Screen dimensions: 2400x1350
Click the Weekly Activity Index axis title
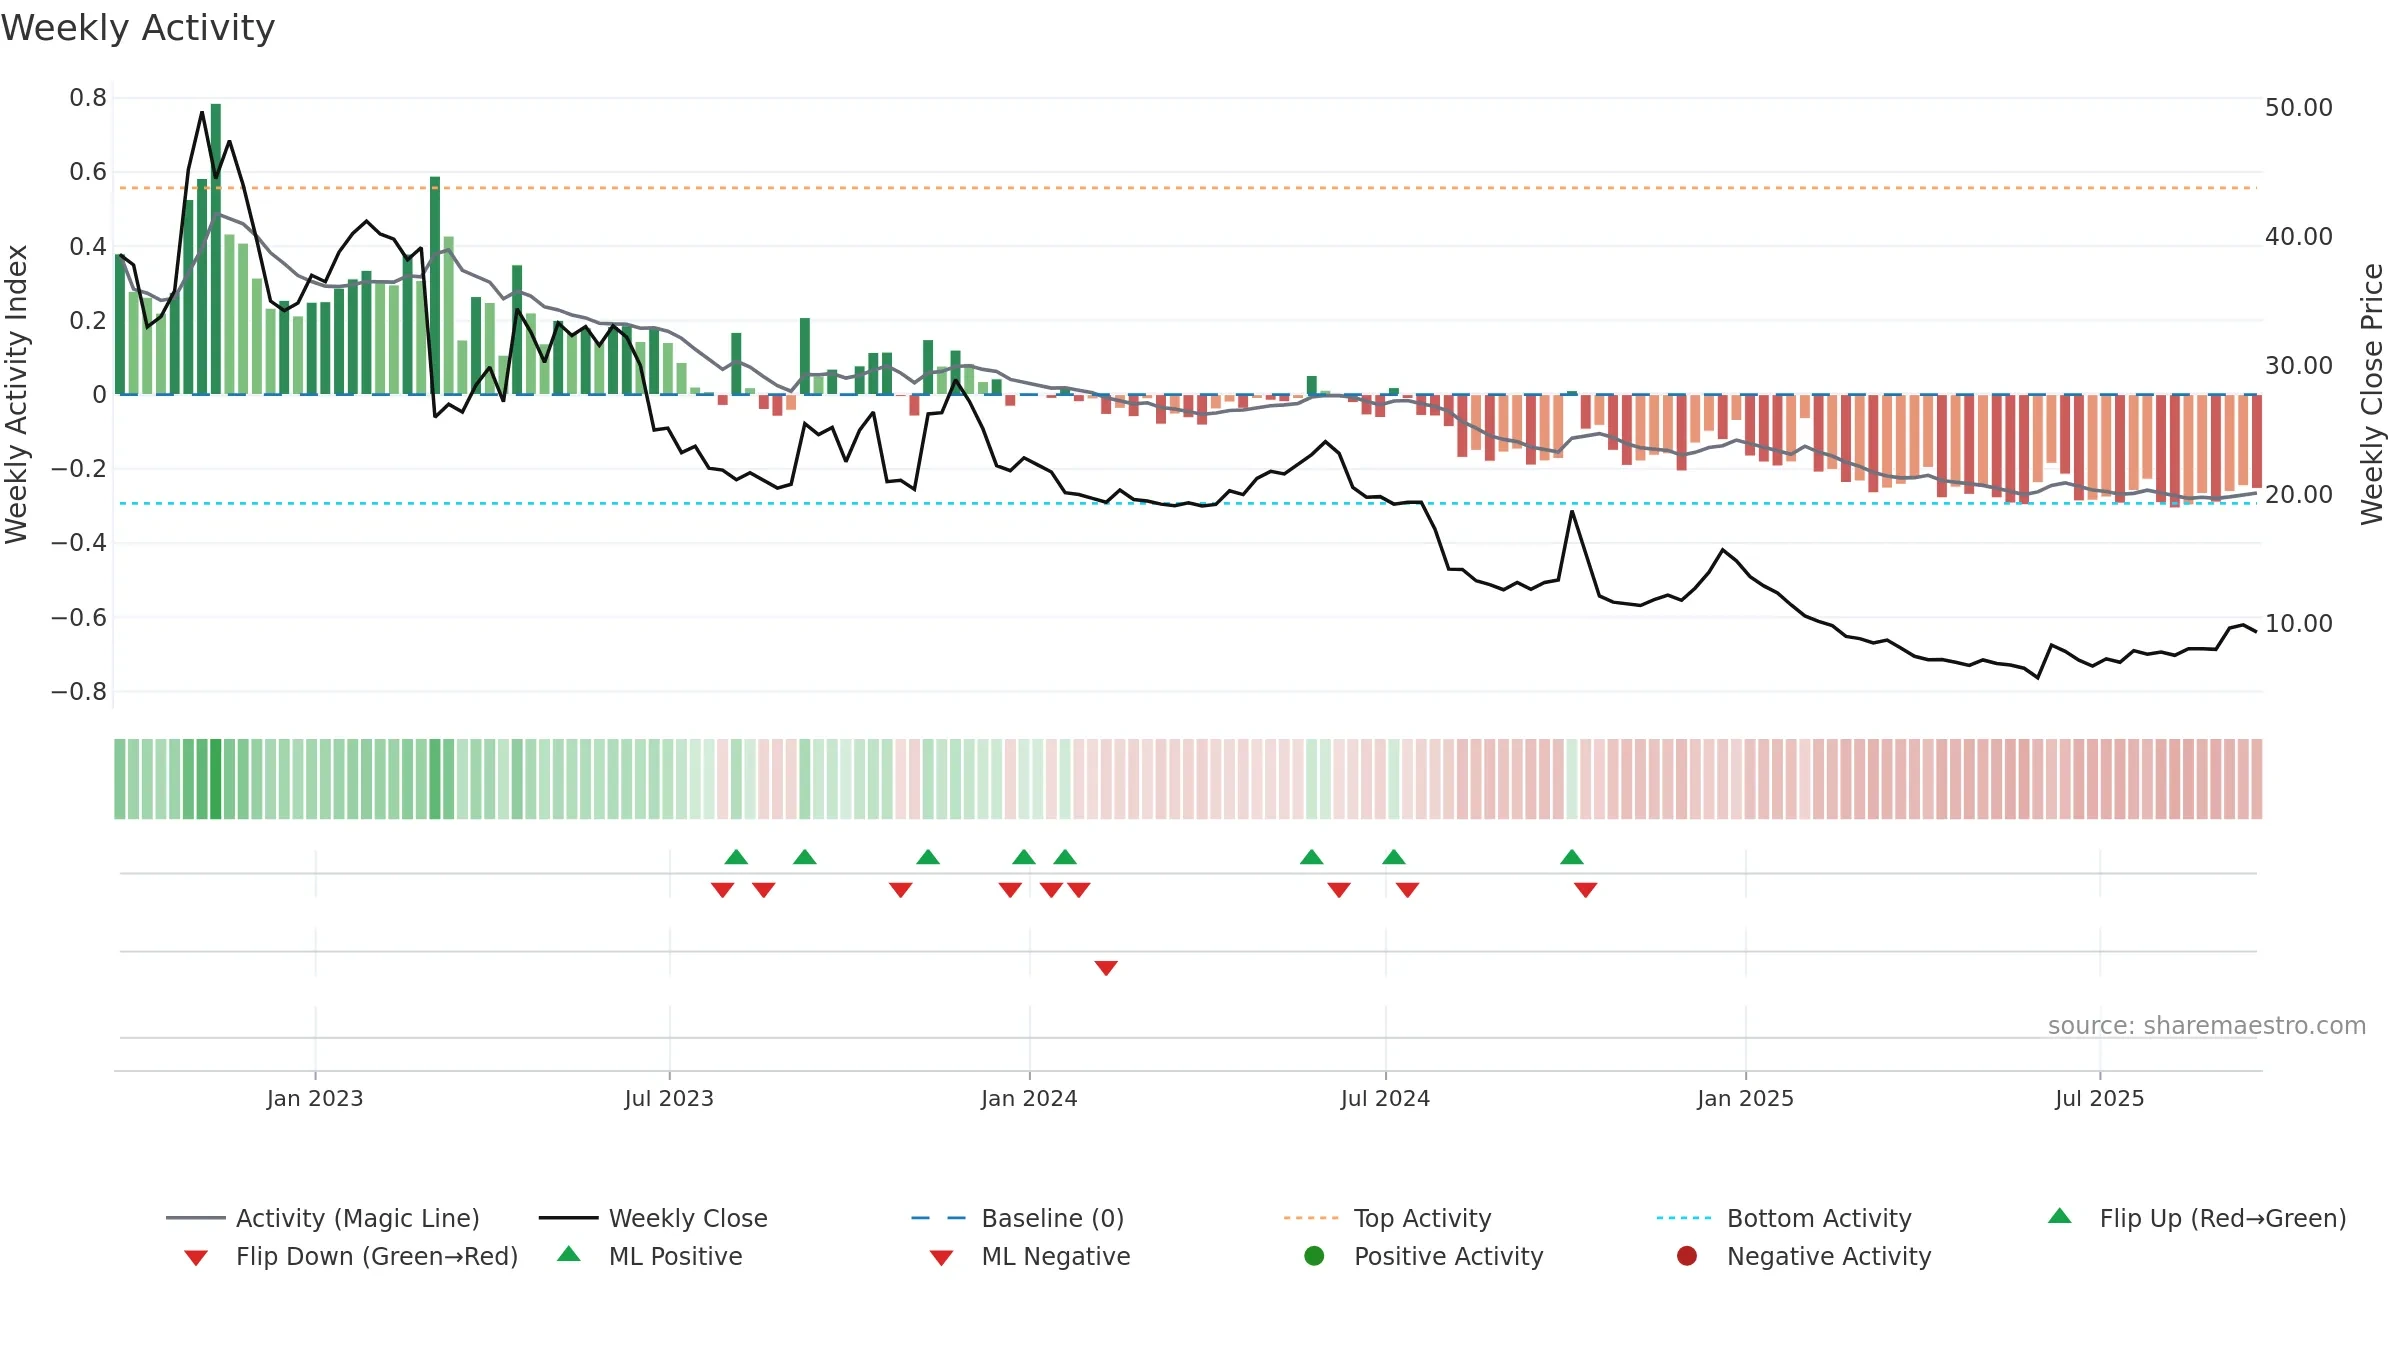pyautogui.click(x=17, y=394)
